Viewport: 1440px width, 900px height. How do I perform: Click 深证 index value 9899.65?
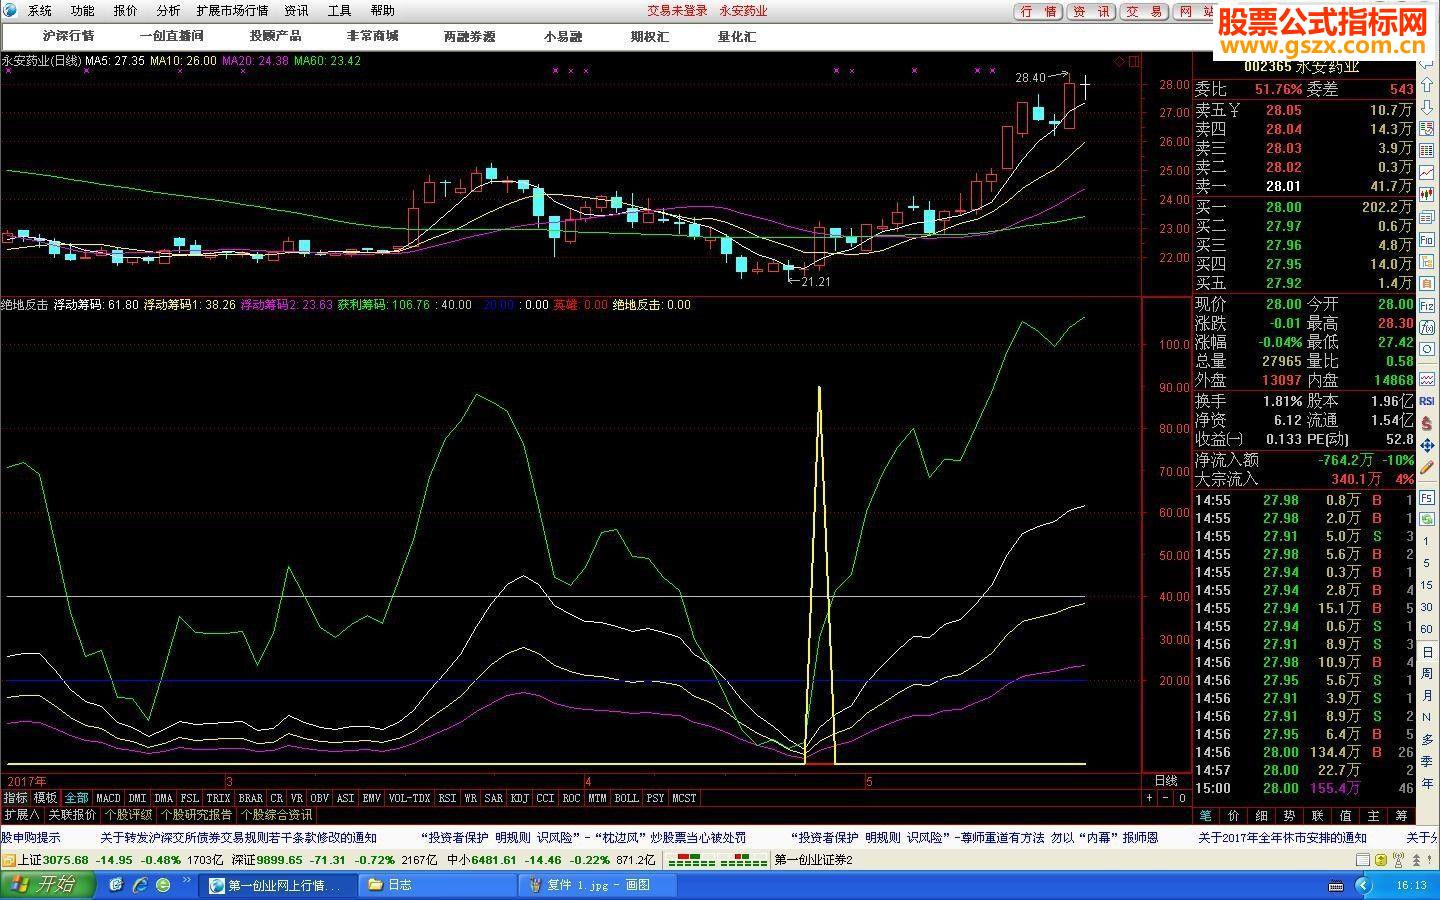point(281,860)
